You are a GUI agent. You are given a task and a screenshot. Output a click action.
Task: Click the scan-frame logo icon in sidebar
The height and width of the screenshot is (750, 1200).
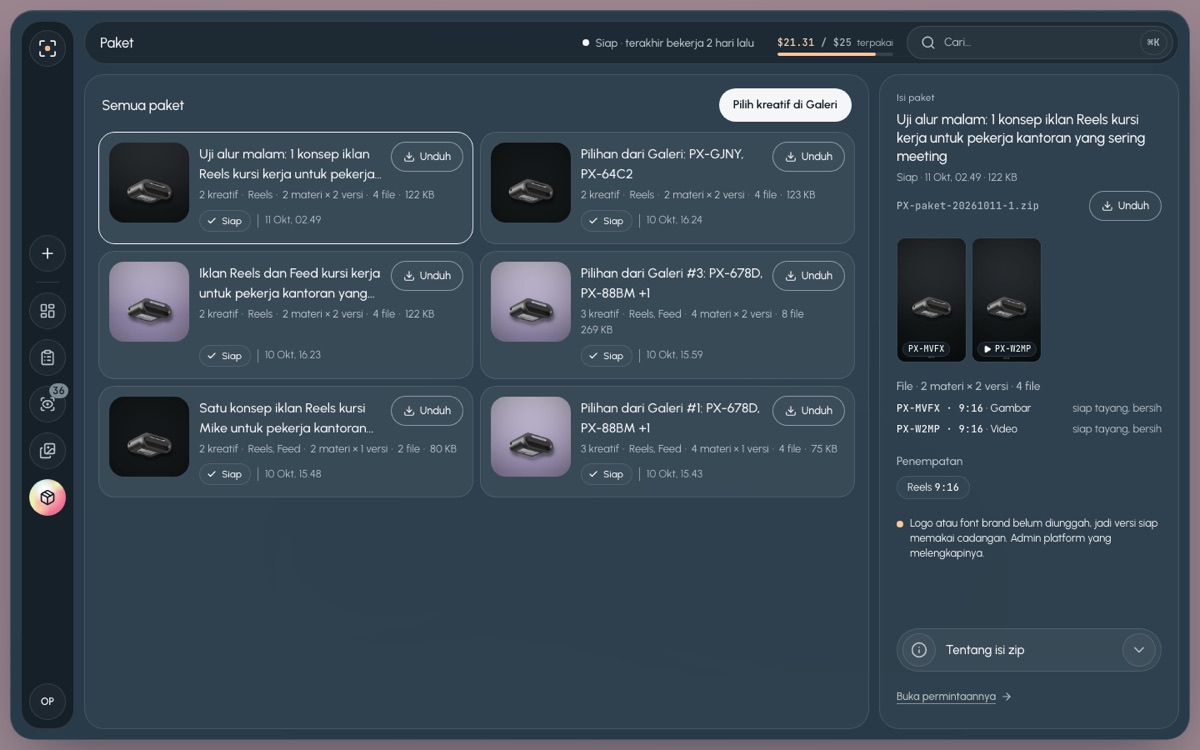tap(47, 48)
